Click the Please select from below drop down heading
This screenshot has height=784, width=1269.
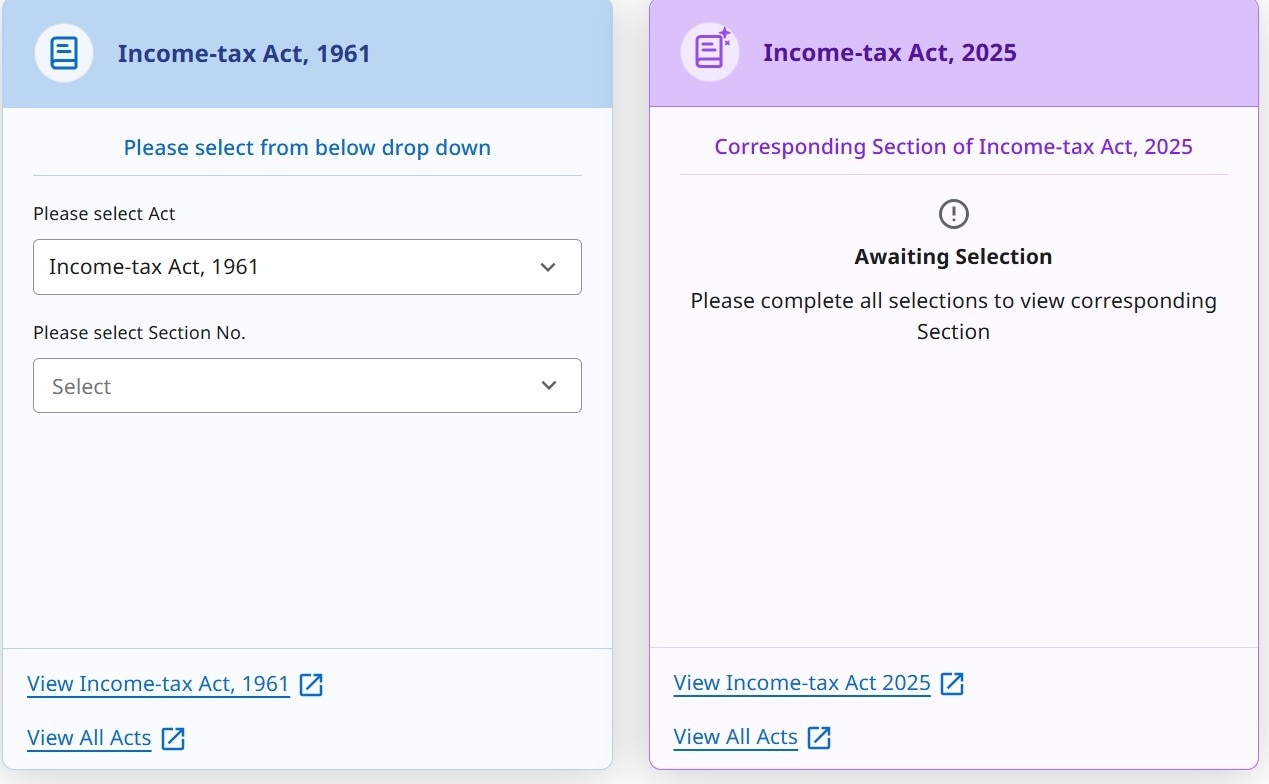point(307,148)
